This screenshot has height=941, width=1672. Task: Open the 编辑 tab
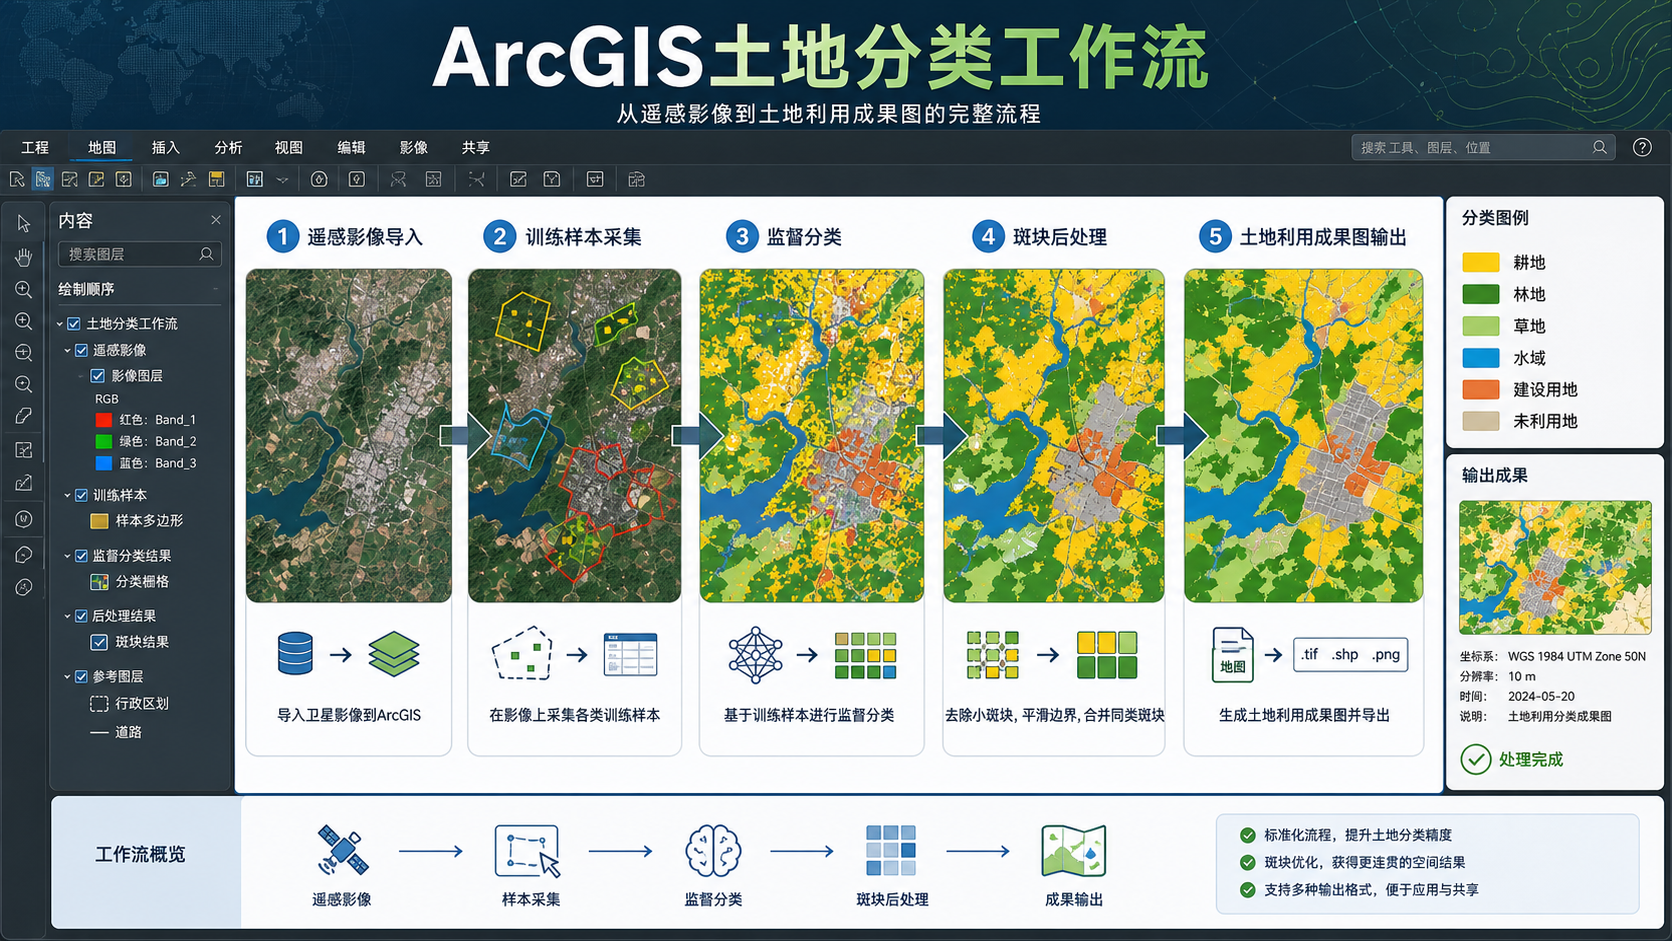coord(351,147)
